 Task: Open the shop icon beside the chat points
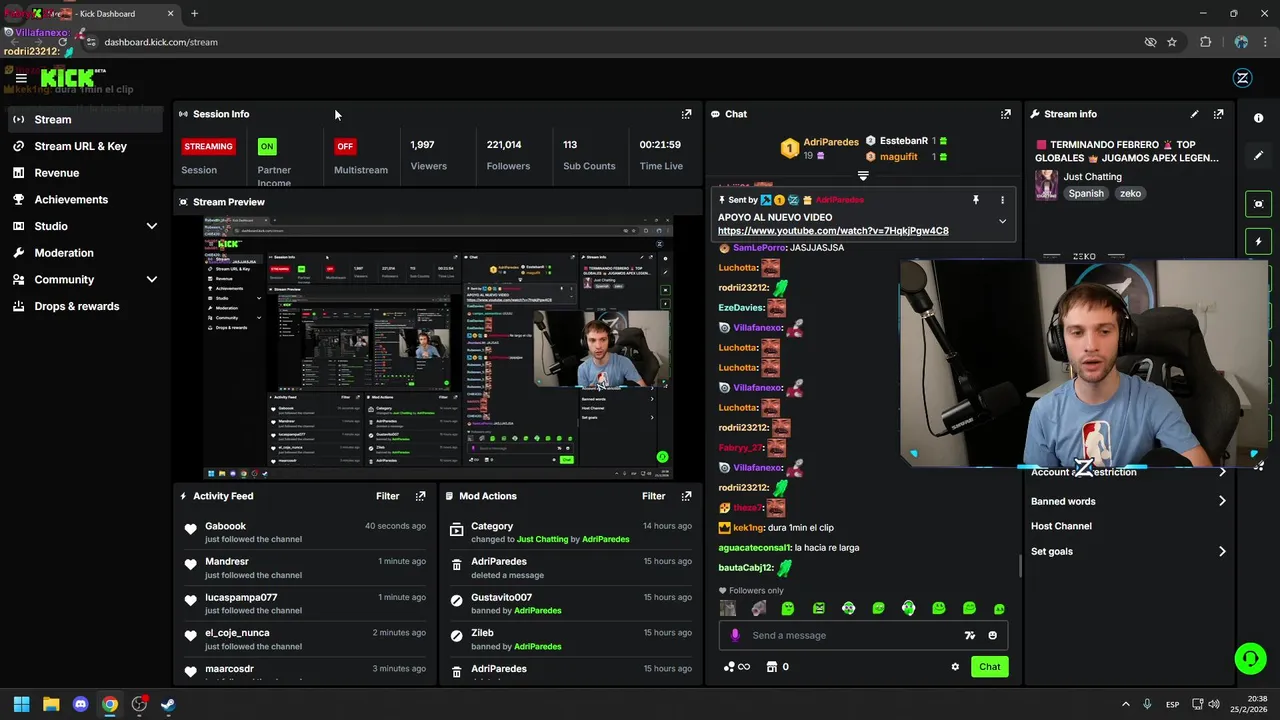coord(772,667)
